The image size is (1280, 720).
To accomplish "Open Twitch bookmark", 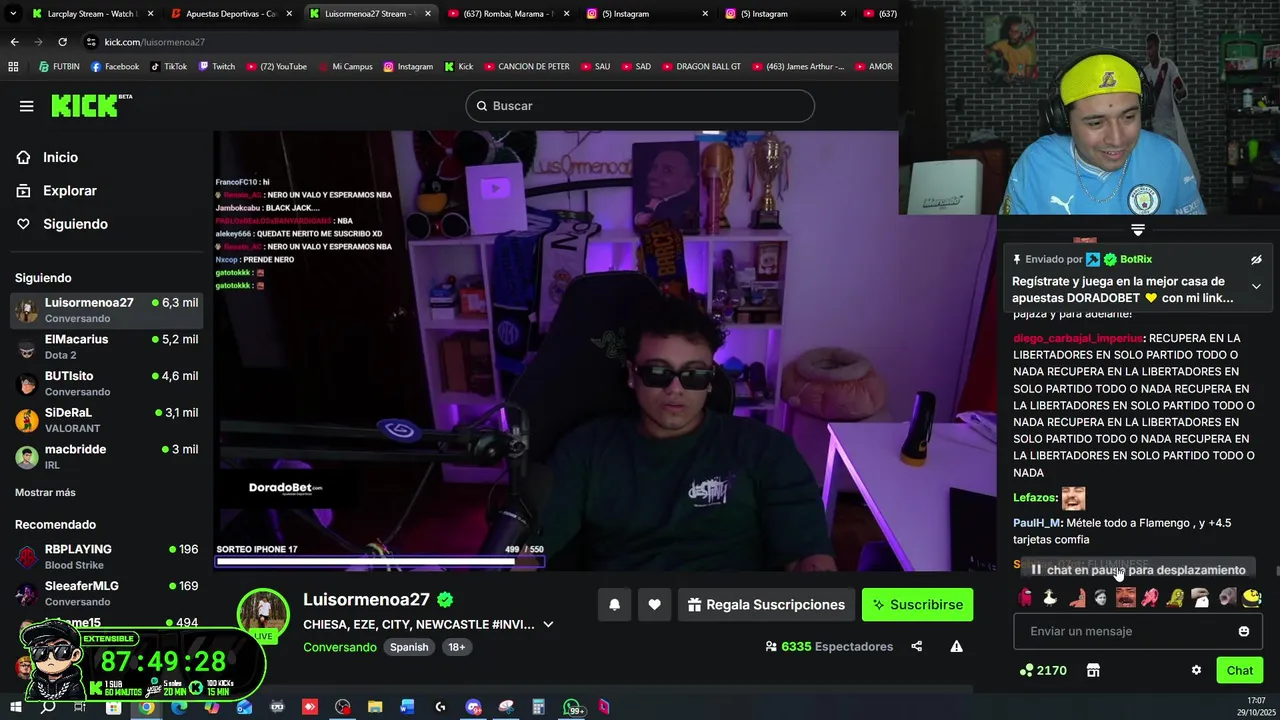I will [x=217, y=67].
